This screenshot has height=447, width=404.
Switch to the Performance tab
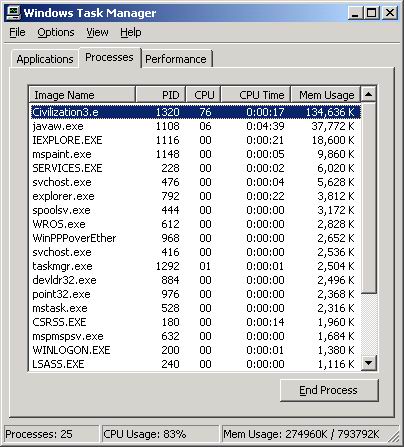click(176, 59)
